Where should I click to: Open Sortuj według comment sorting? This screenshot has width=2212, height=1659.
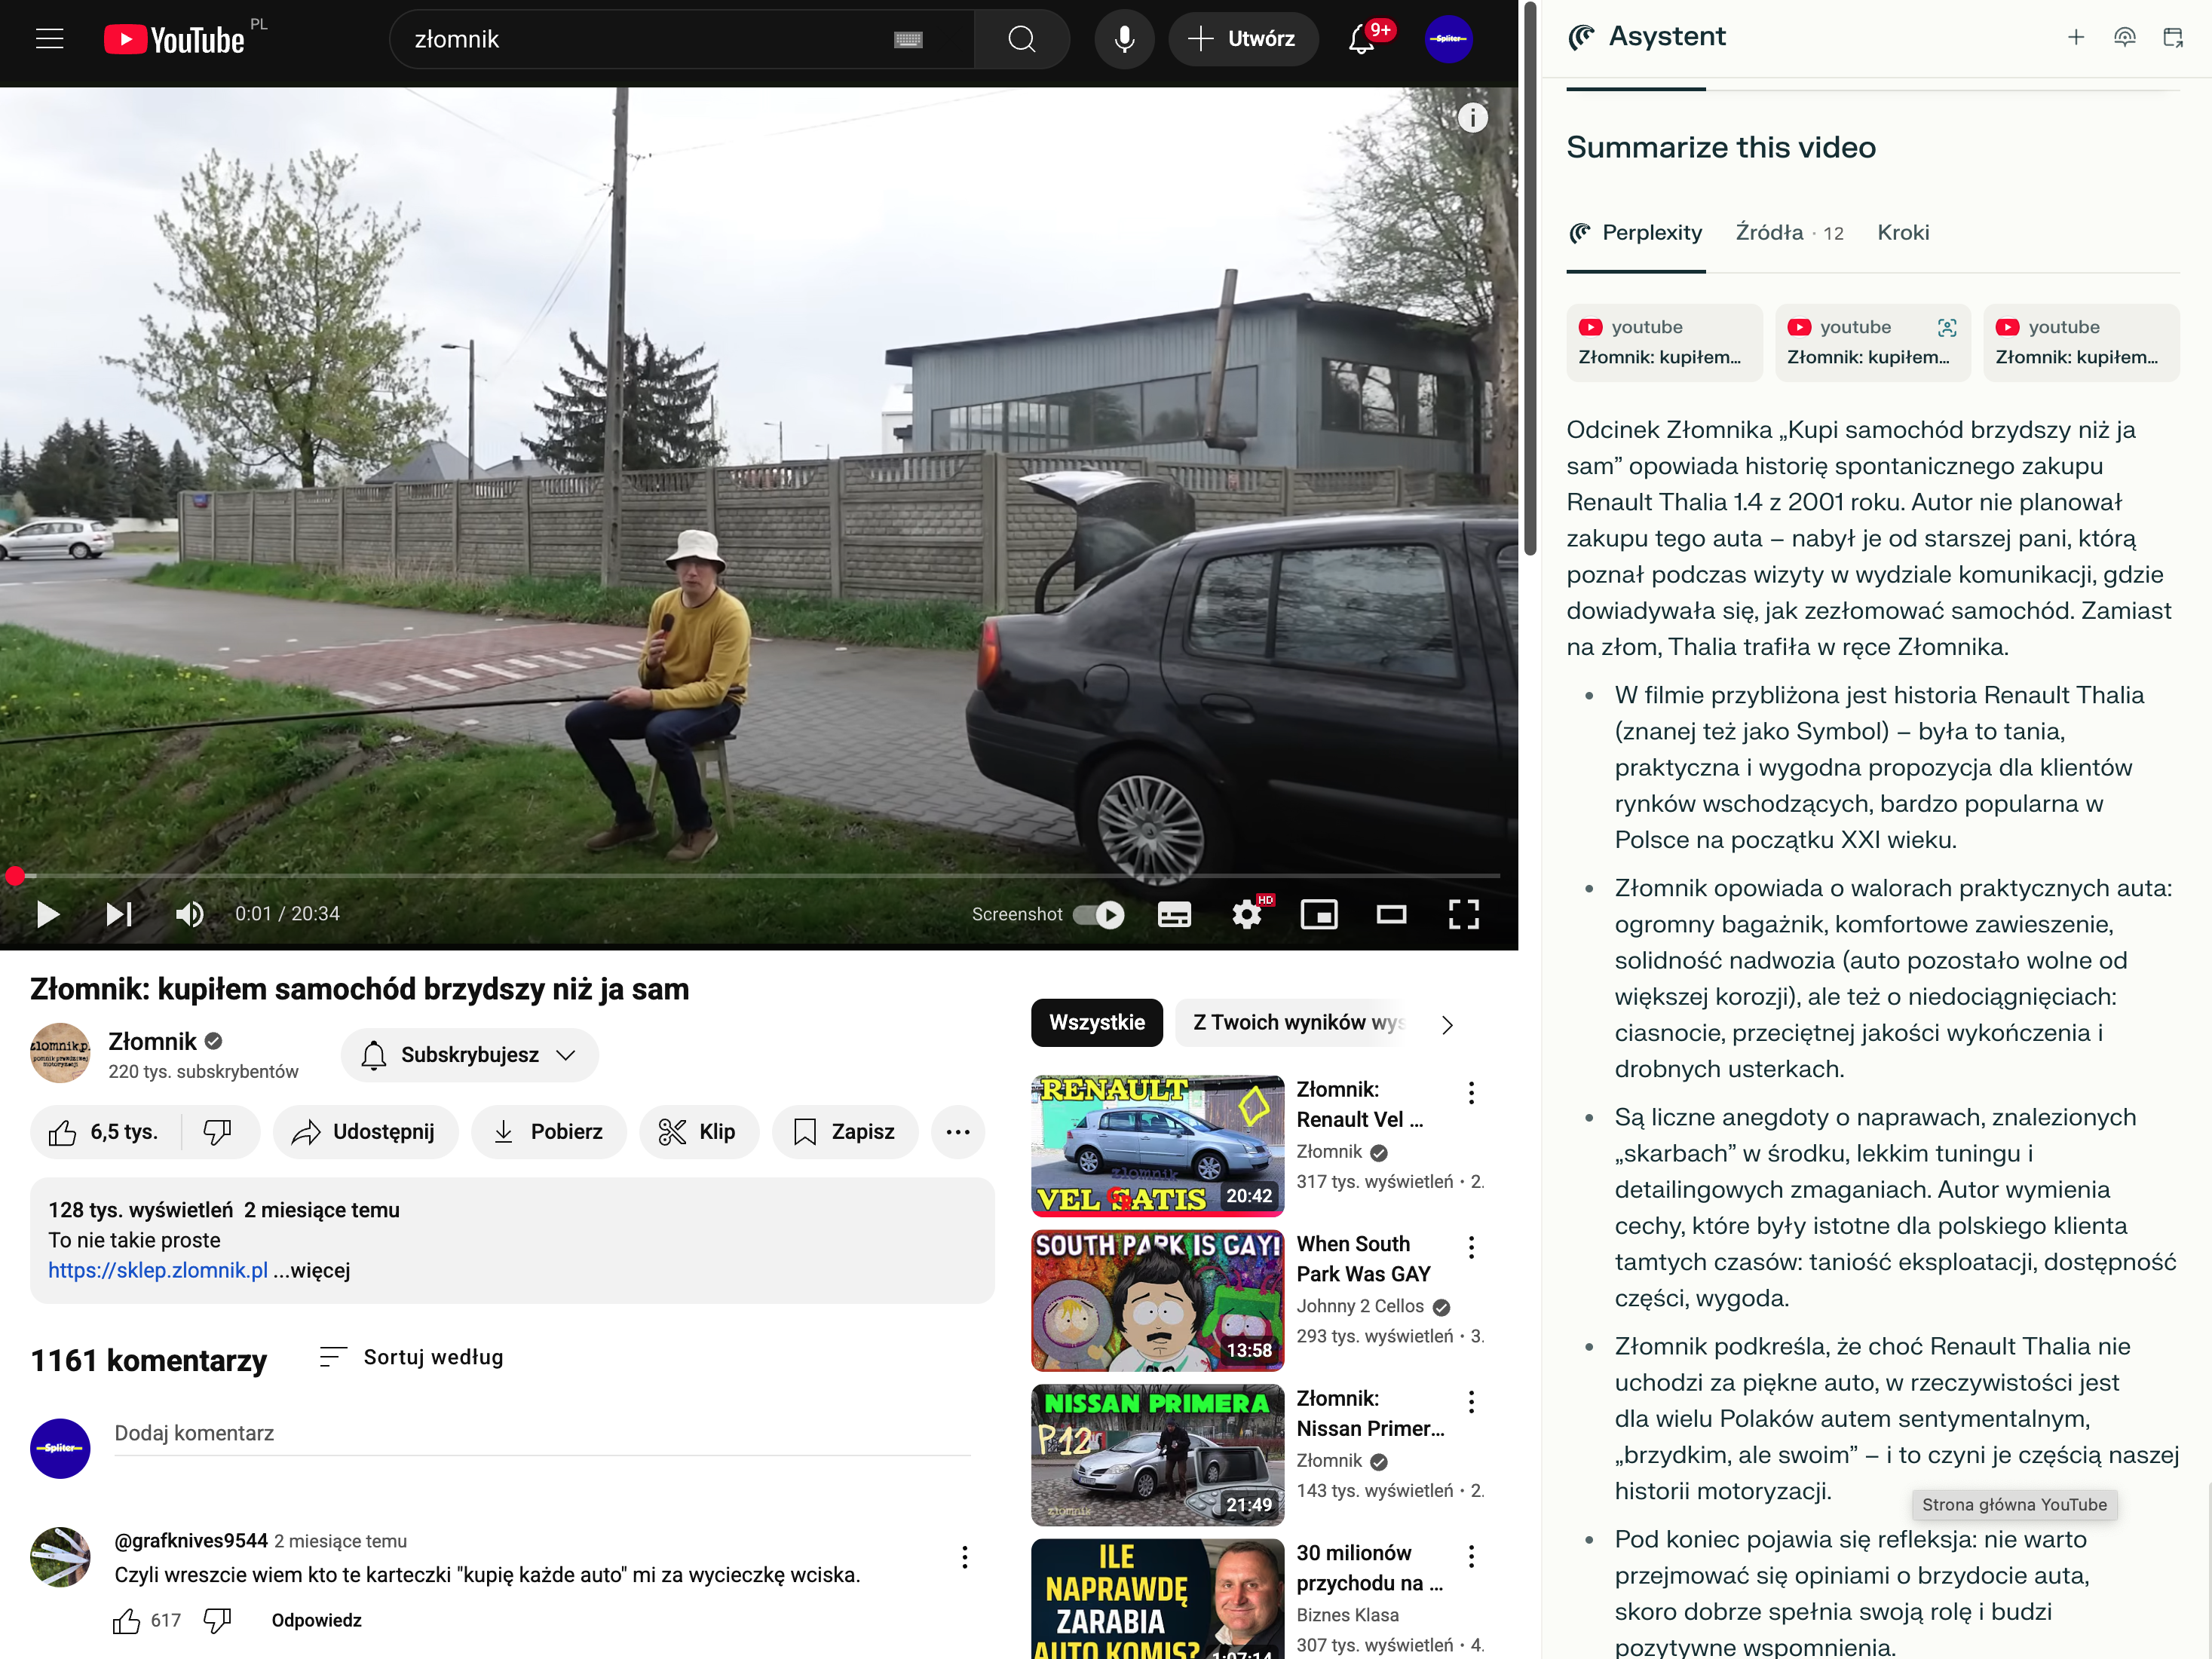pos(411,1357)
